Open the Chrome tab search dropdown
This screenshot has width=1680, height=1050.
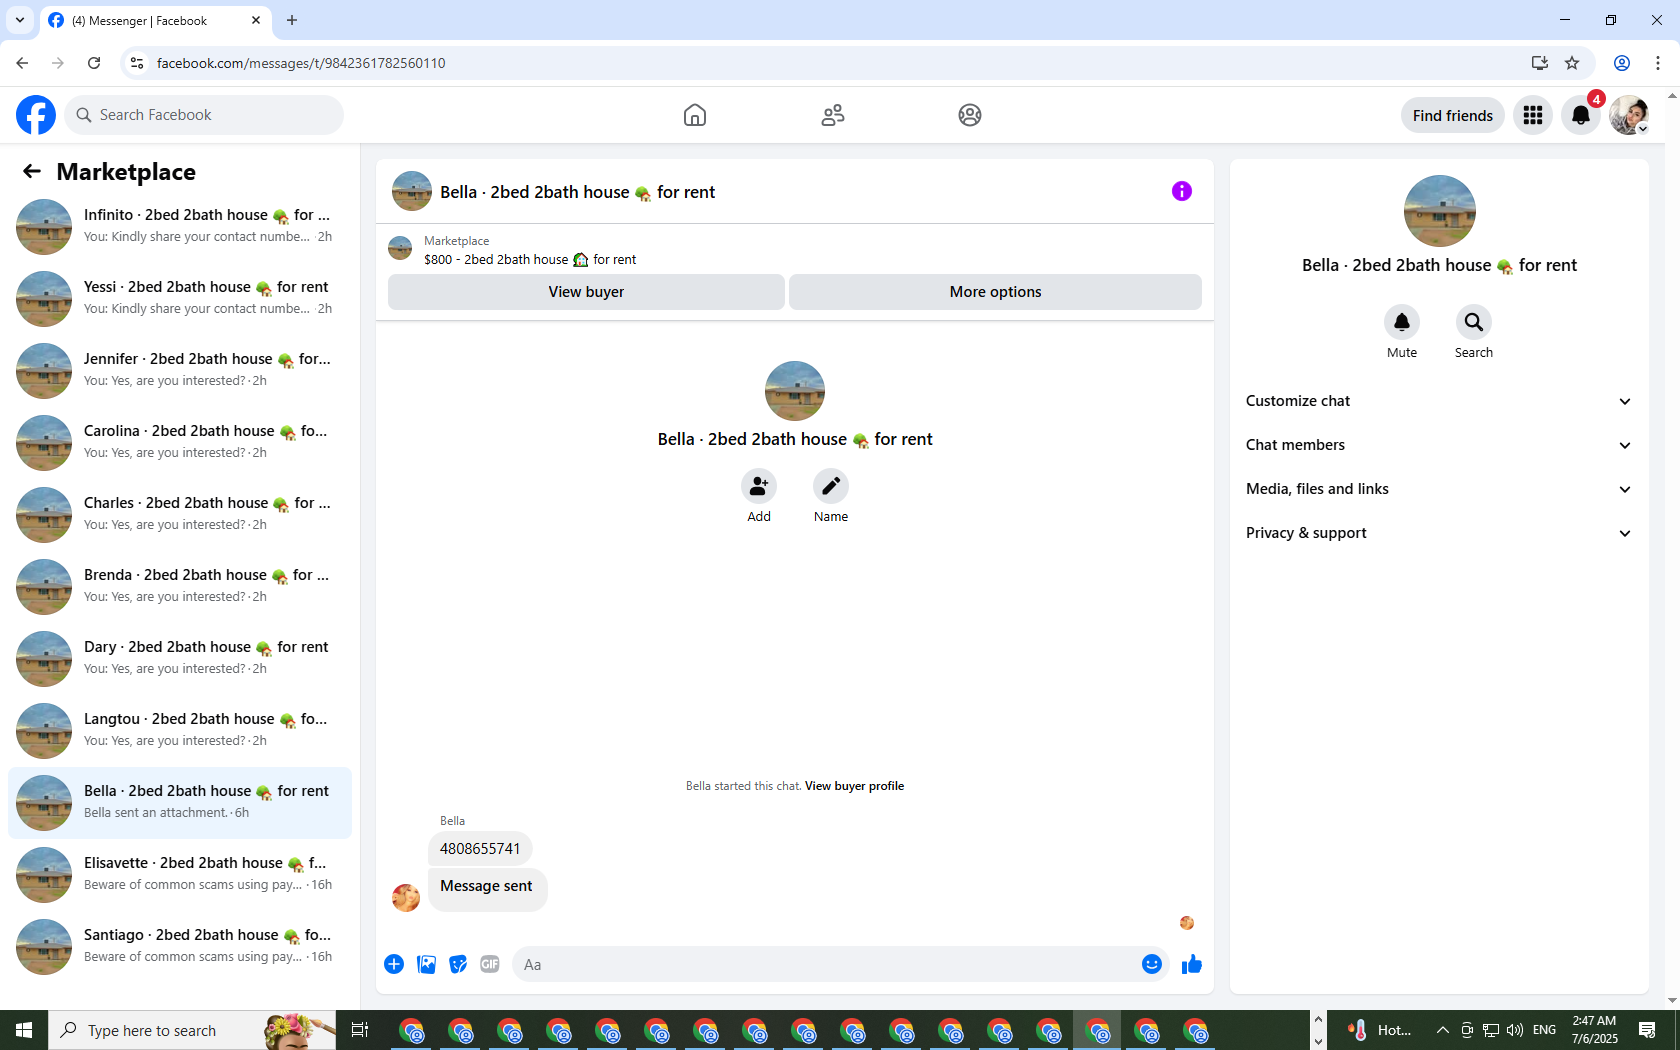[x=19, y=20]
